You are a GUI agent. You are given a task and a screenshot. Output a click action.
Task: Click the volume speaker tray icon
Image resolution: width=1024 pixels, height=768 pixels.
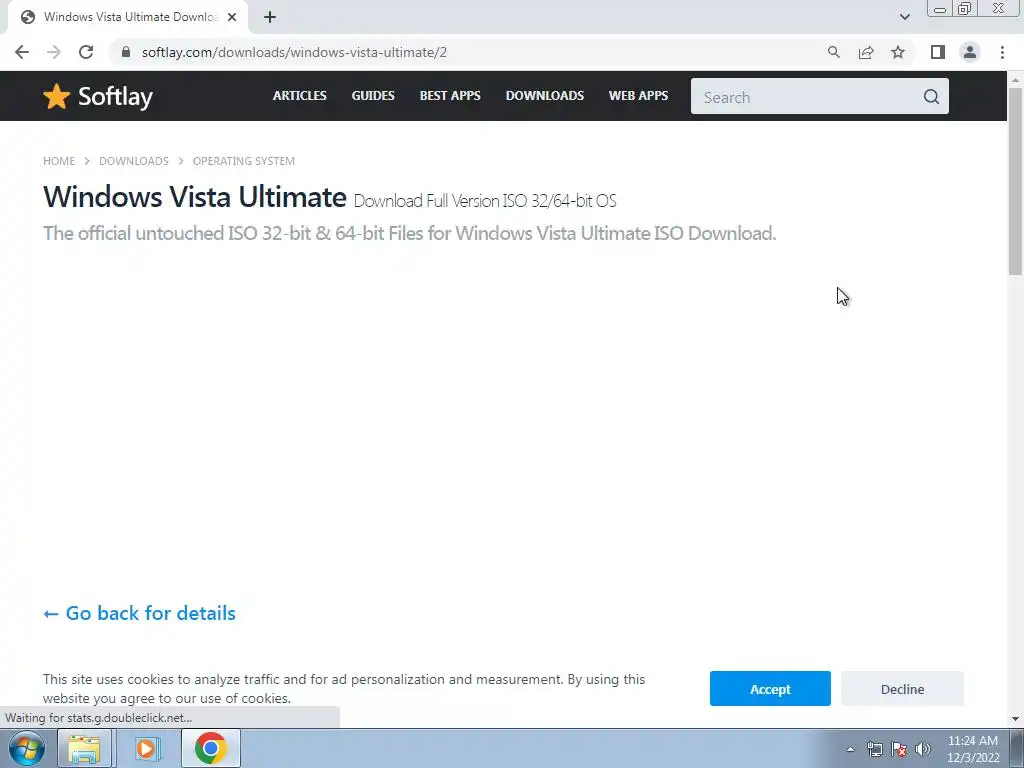[923, 749]
